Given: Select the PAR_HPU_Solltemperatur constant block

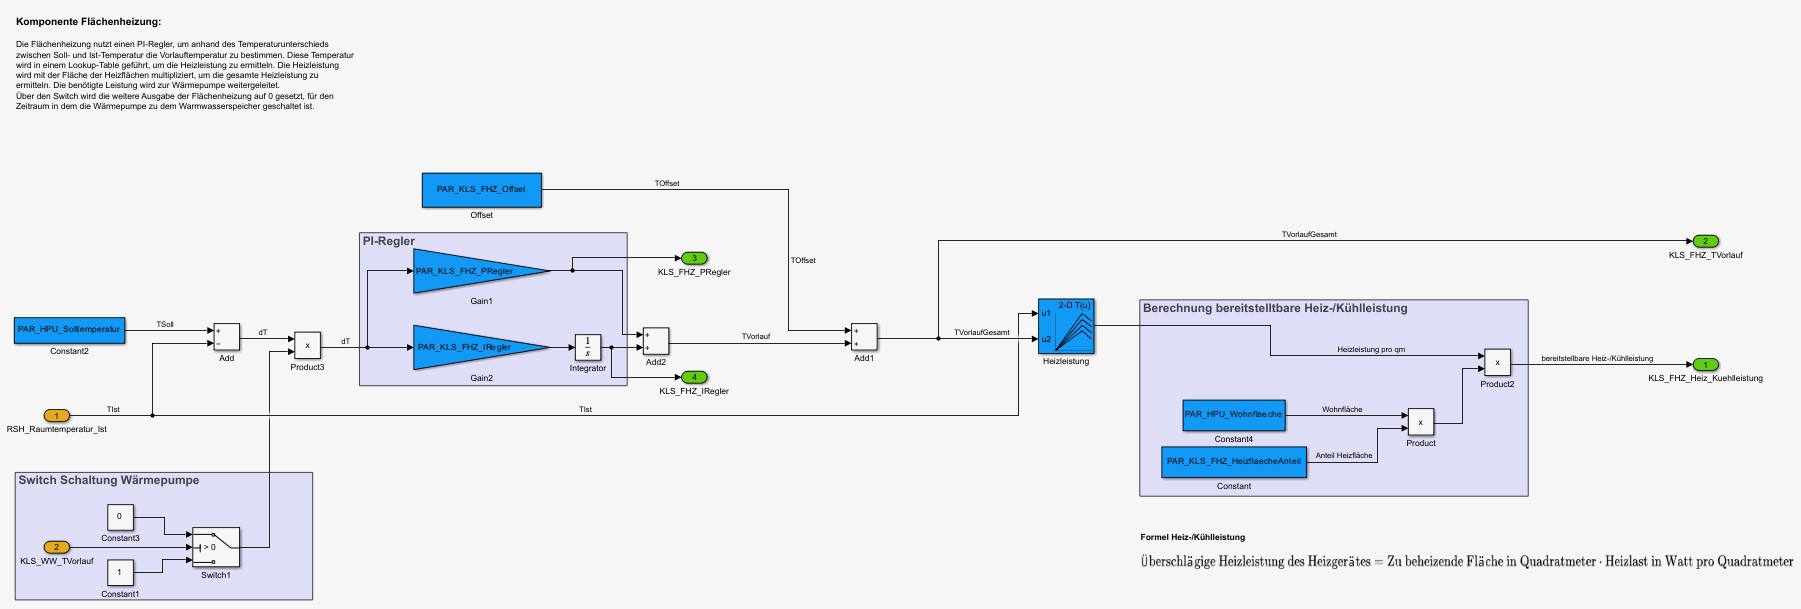Looking at the screenshot, I should tap(69, 330).
